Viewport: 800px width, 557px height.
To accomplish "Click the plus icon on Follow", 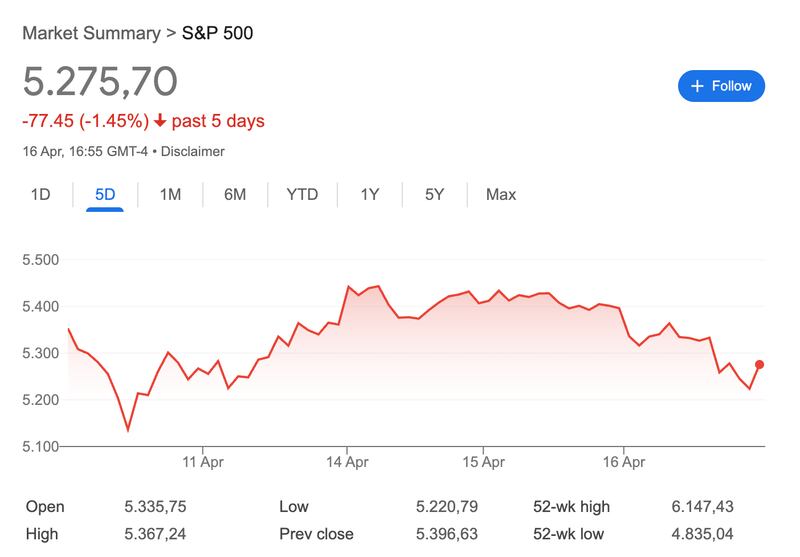I will pyautogui.click(x=698, y=86).
